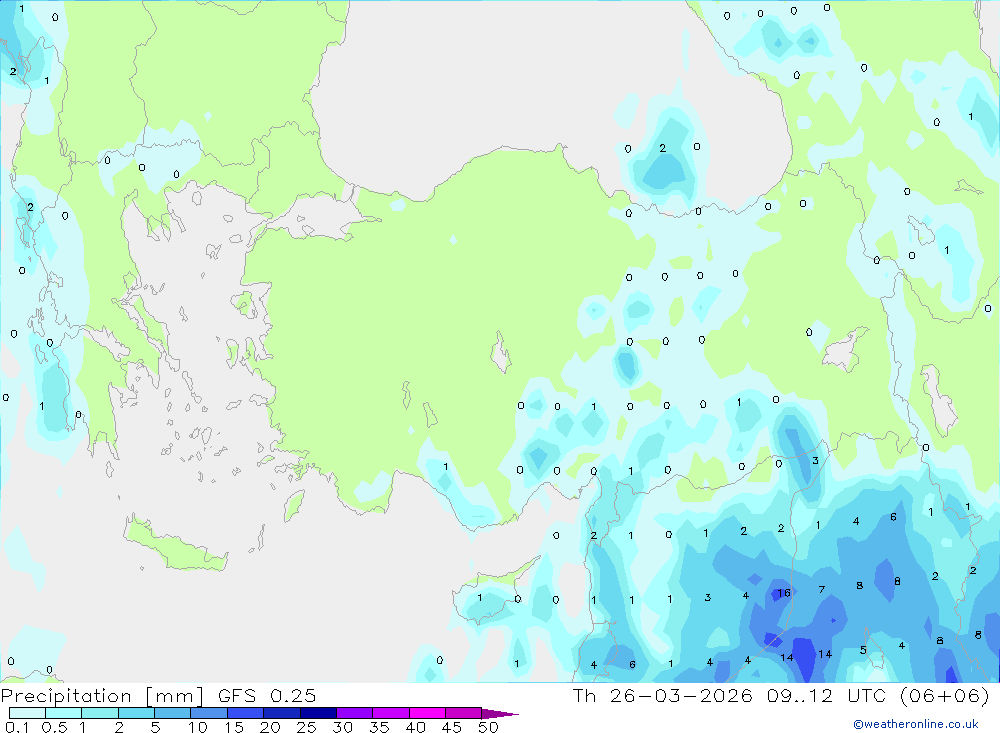1000x733 pixels.
Task: Click the '7' precipitation value on map
Action: click(821, 589)
